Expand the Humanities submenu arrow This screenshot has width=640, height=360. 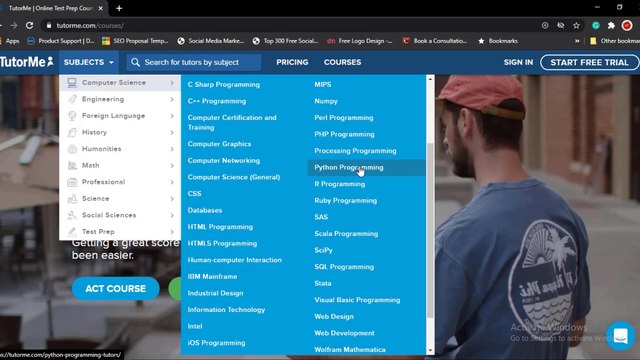[x=172, y=149]
